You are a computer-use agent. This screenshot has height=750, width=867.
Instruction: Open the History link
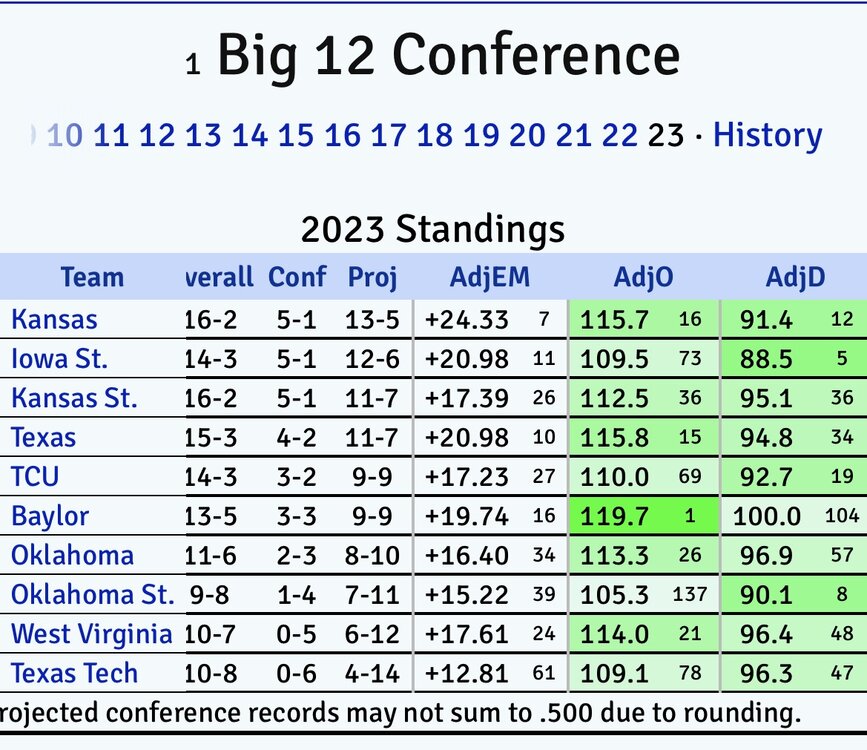767,135
